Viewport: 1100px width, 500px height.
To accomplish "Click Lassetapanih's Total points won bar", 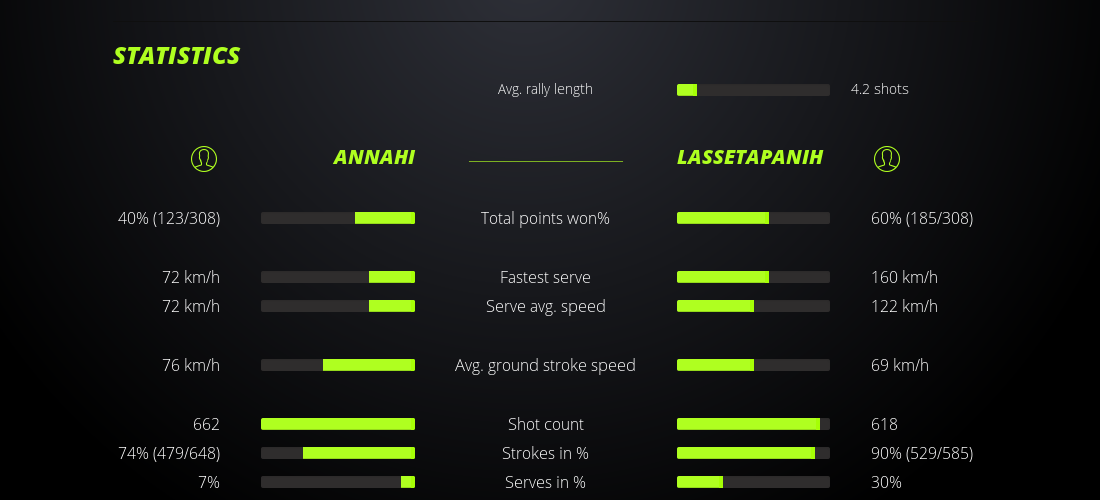I will (753, 218).
